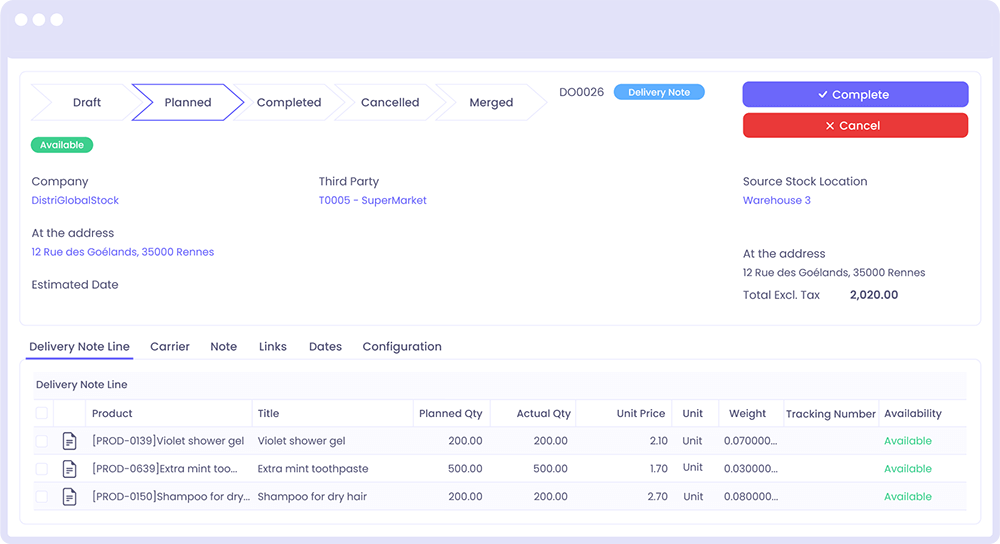Click Available status in Violet shower gel row
1000x544 pixels.
tap(908, 441)
